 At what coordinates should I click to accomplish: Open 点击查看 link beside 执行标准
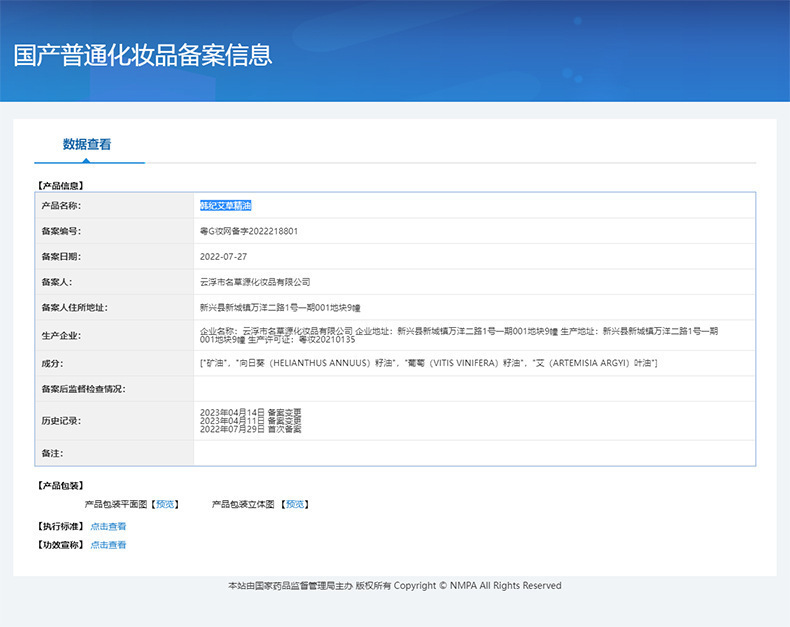(108, 526)
